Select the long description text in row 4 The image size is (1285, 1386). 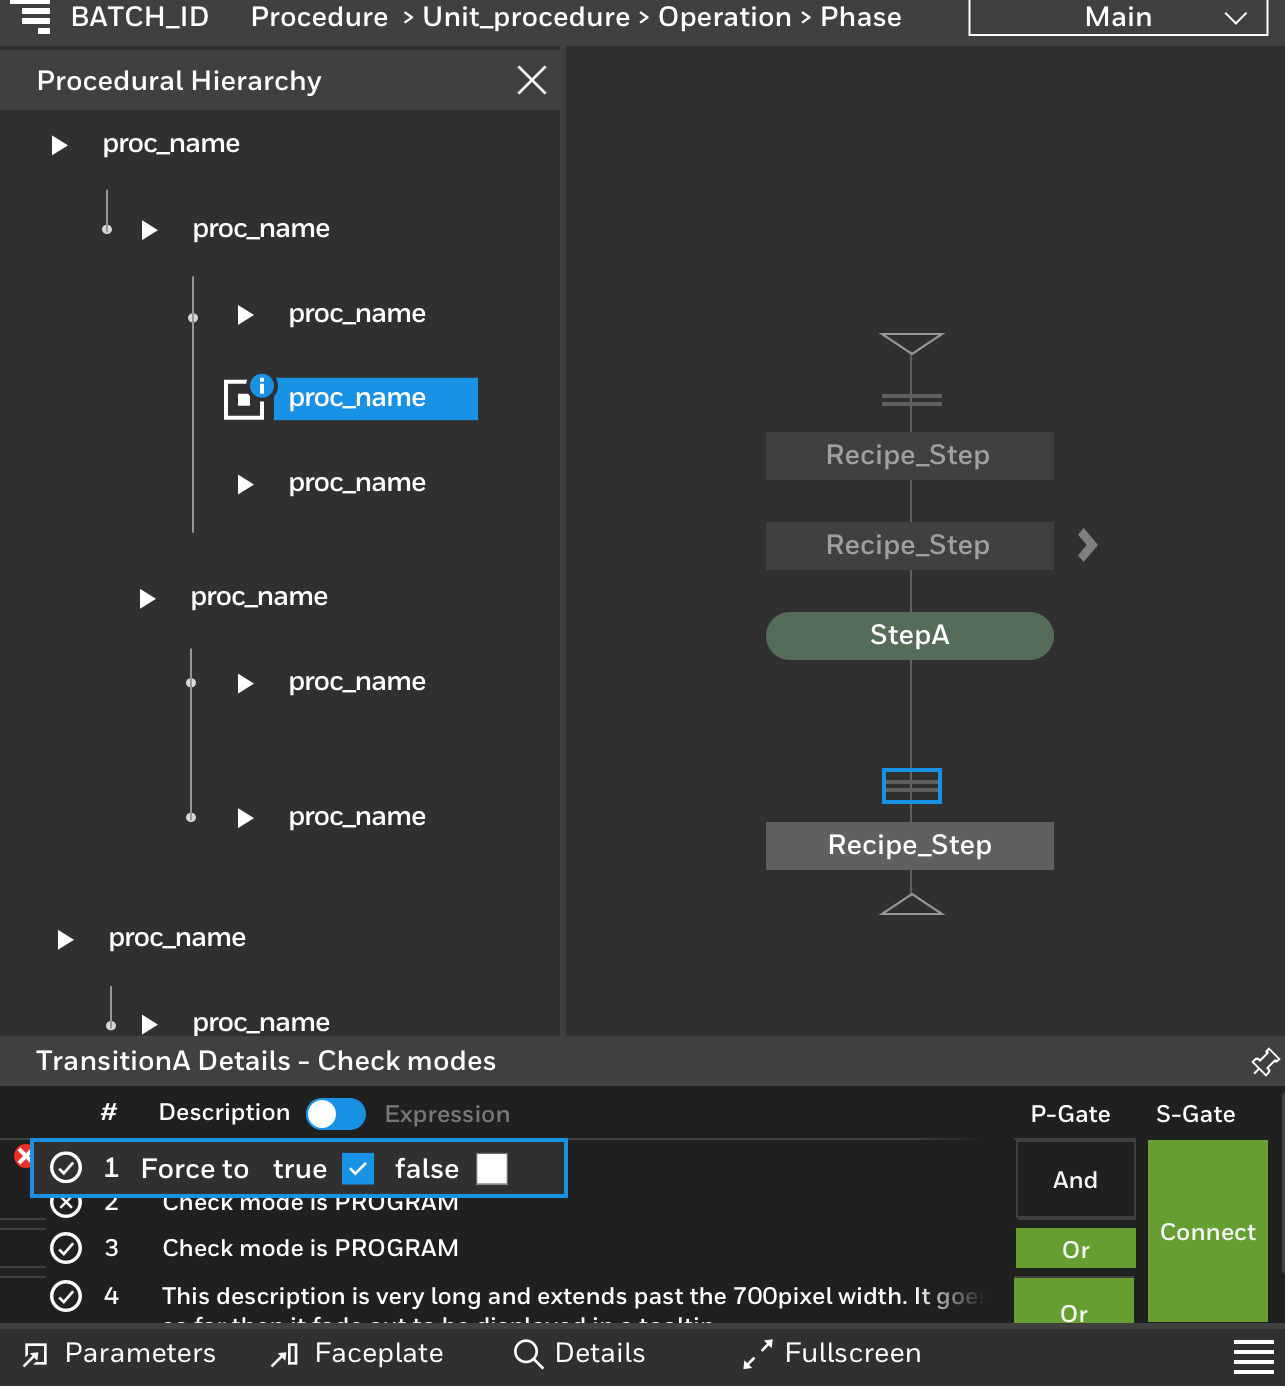coord(573,1296)
